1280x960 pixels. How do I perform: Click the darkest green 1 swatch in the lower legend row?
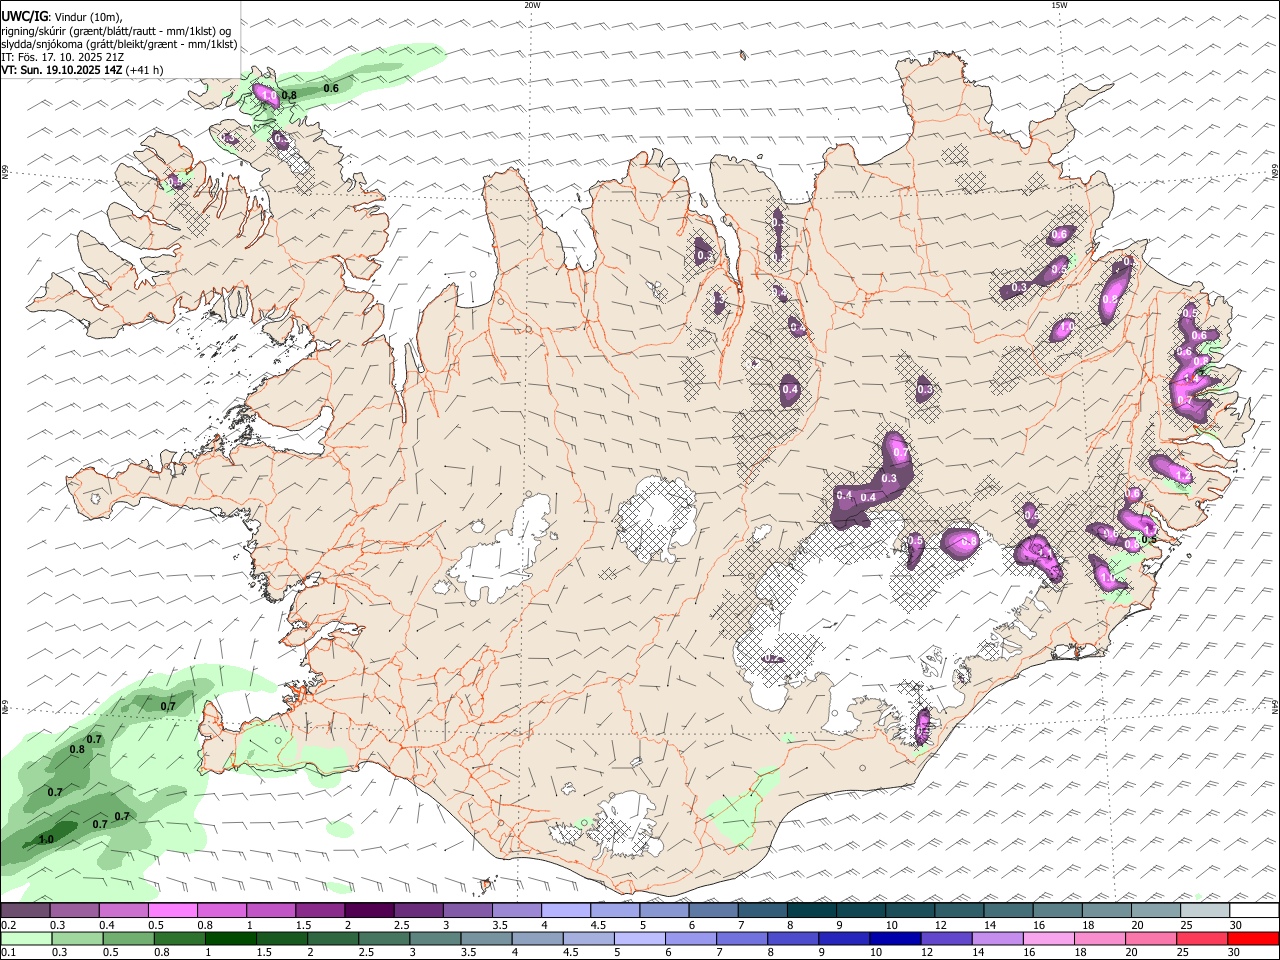click(231, 939)
